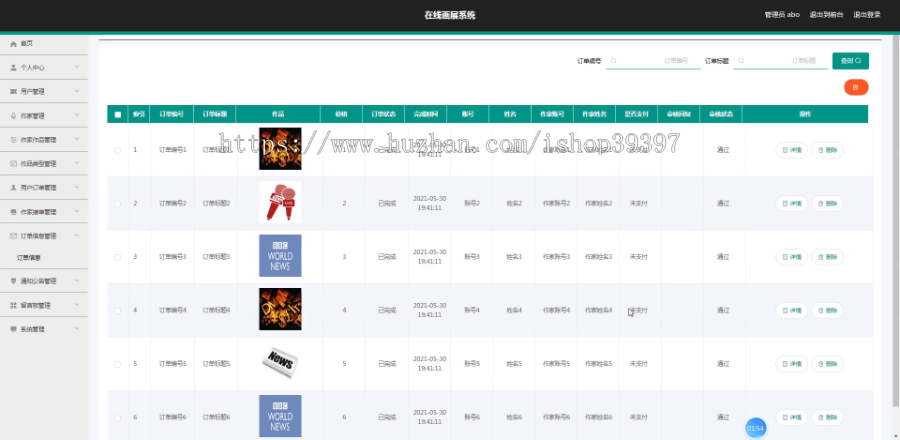This screenshot has height=440, width=900.
Task: Click the newspaper thumbnail in row 5
Action: [280, 363]
